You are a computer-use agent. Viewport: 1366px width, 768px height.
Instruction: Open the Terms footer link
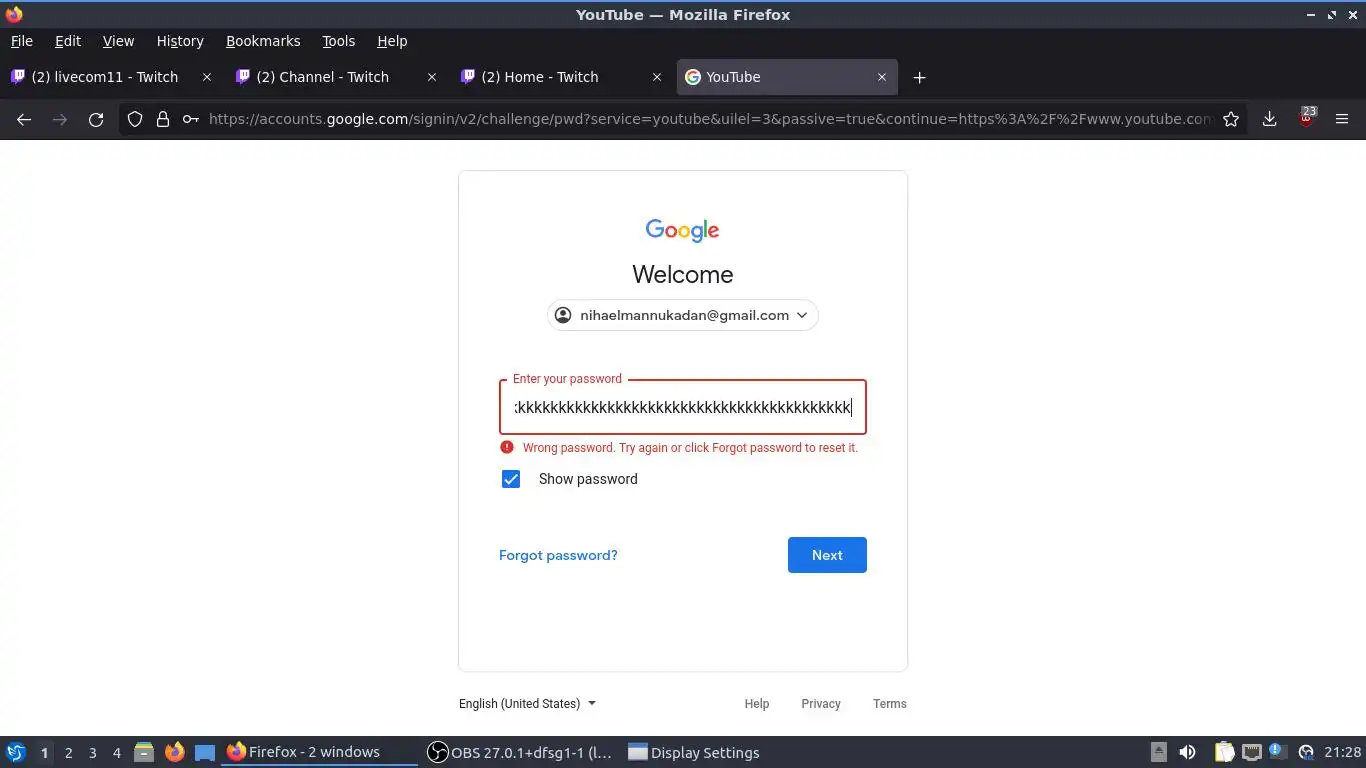pos(890,704)
